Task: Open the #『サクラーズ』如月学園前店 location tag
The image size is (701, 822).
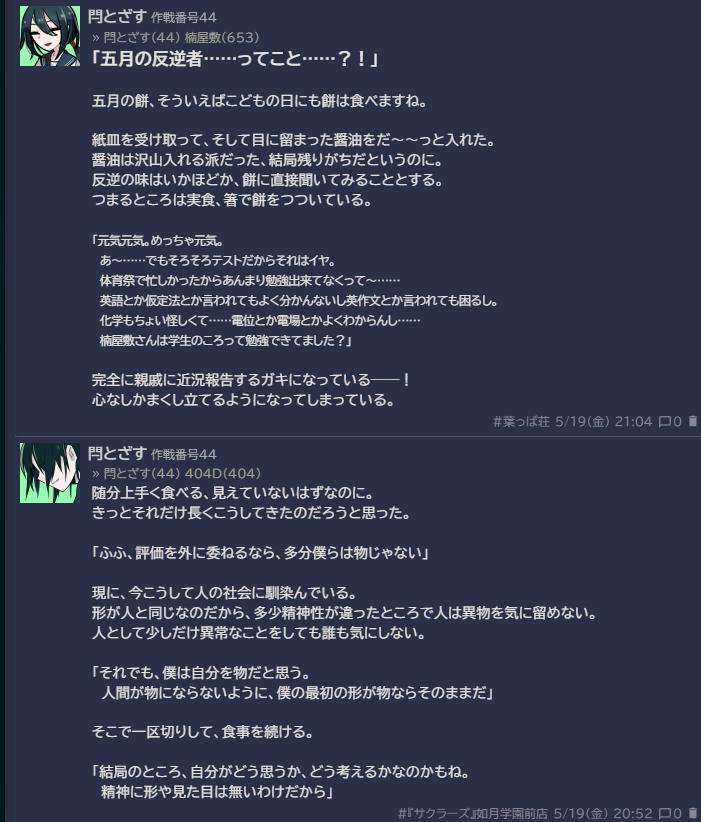Action: pos(473,813)
